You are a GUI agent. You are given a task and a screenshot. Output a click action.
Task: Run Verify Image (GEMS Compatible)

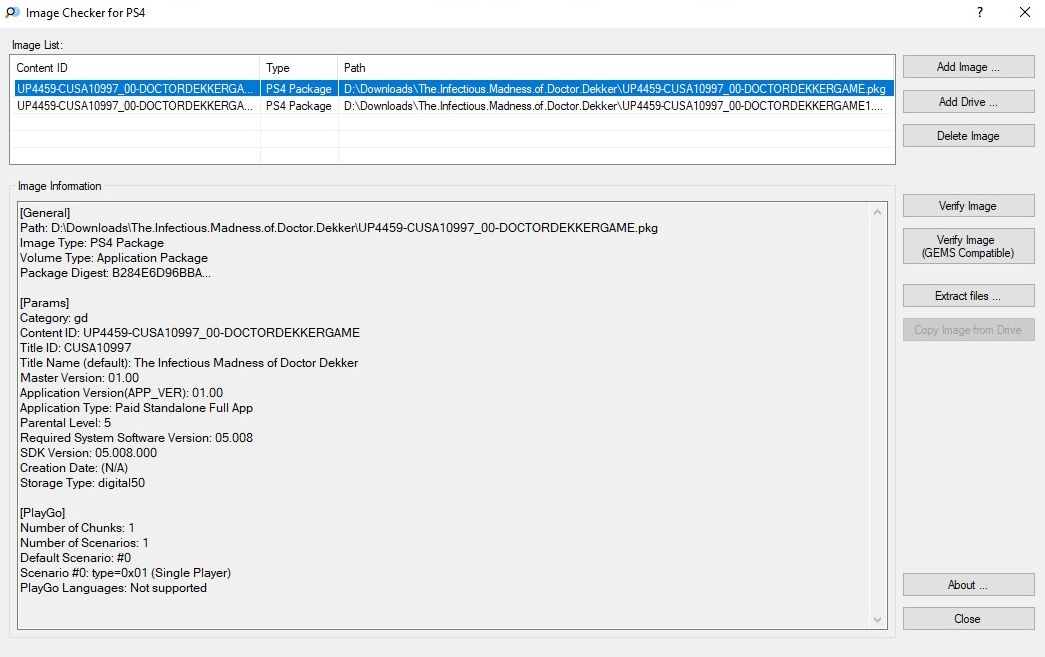coord(968,246)
